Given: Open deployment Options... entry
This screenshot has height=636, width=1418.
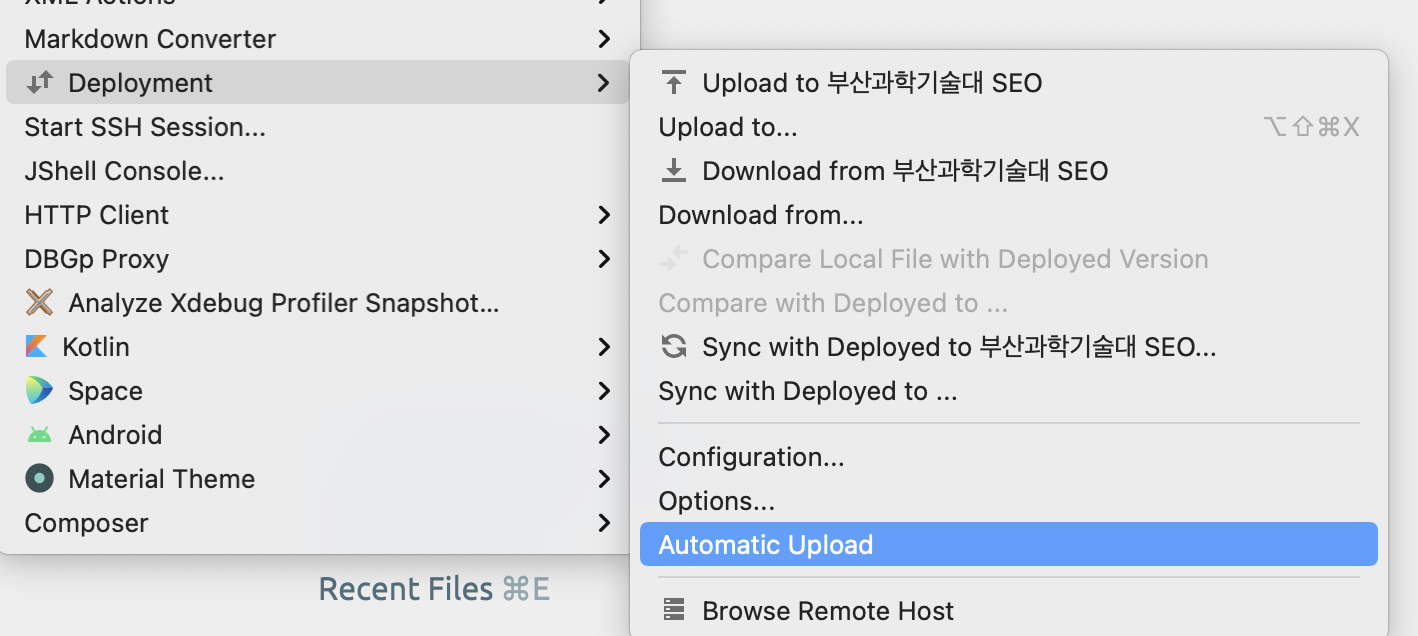Looking at the screenshot, I should tap(1009, 501).
